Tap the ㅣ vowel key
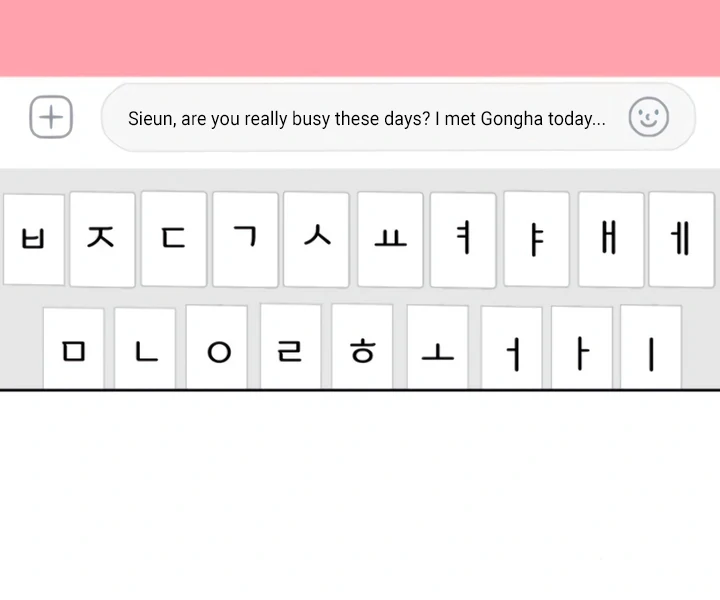Viewport: 720px width, 600px height. click(x=651, y=350)
